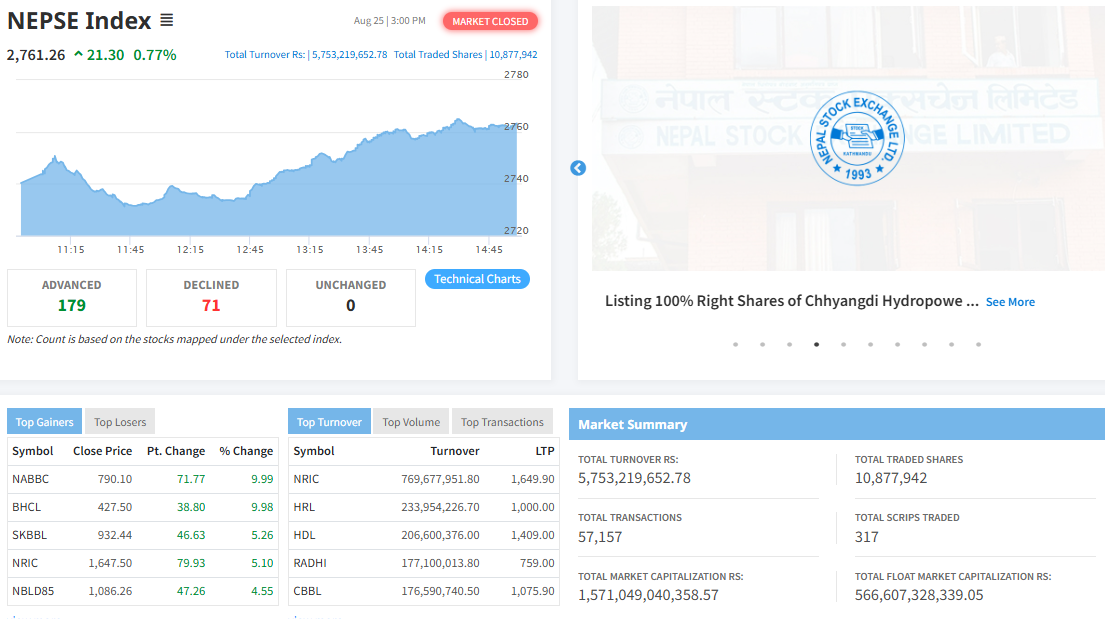Switch to the Top Losers tab

pos(120,422)
